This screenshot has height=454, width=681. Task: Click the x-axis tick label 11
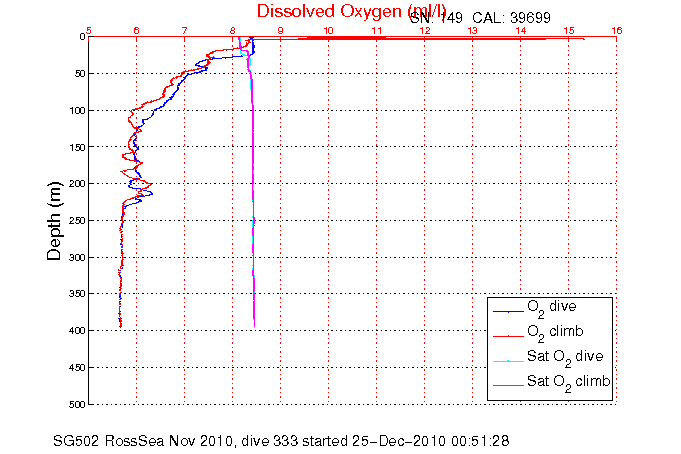pos(377,30)
